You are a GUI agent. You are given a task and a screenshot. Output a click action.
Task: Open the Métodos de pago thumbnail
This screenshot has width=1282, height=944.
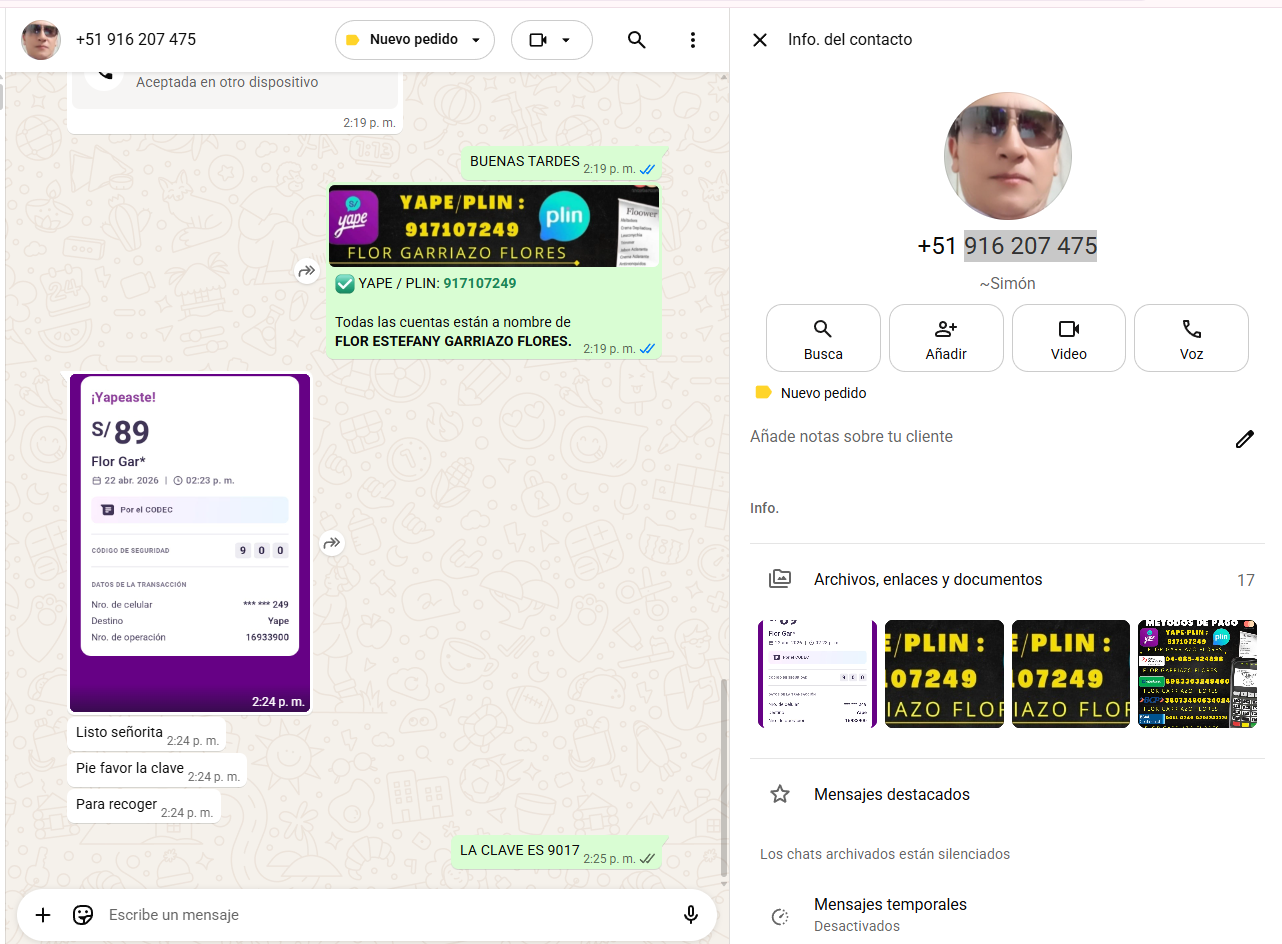[x=1197, y=674]
